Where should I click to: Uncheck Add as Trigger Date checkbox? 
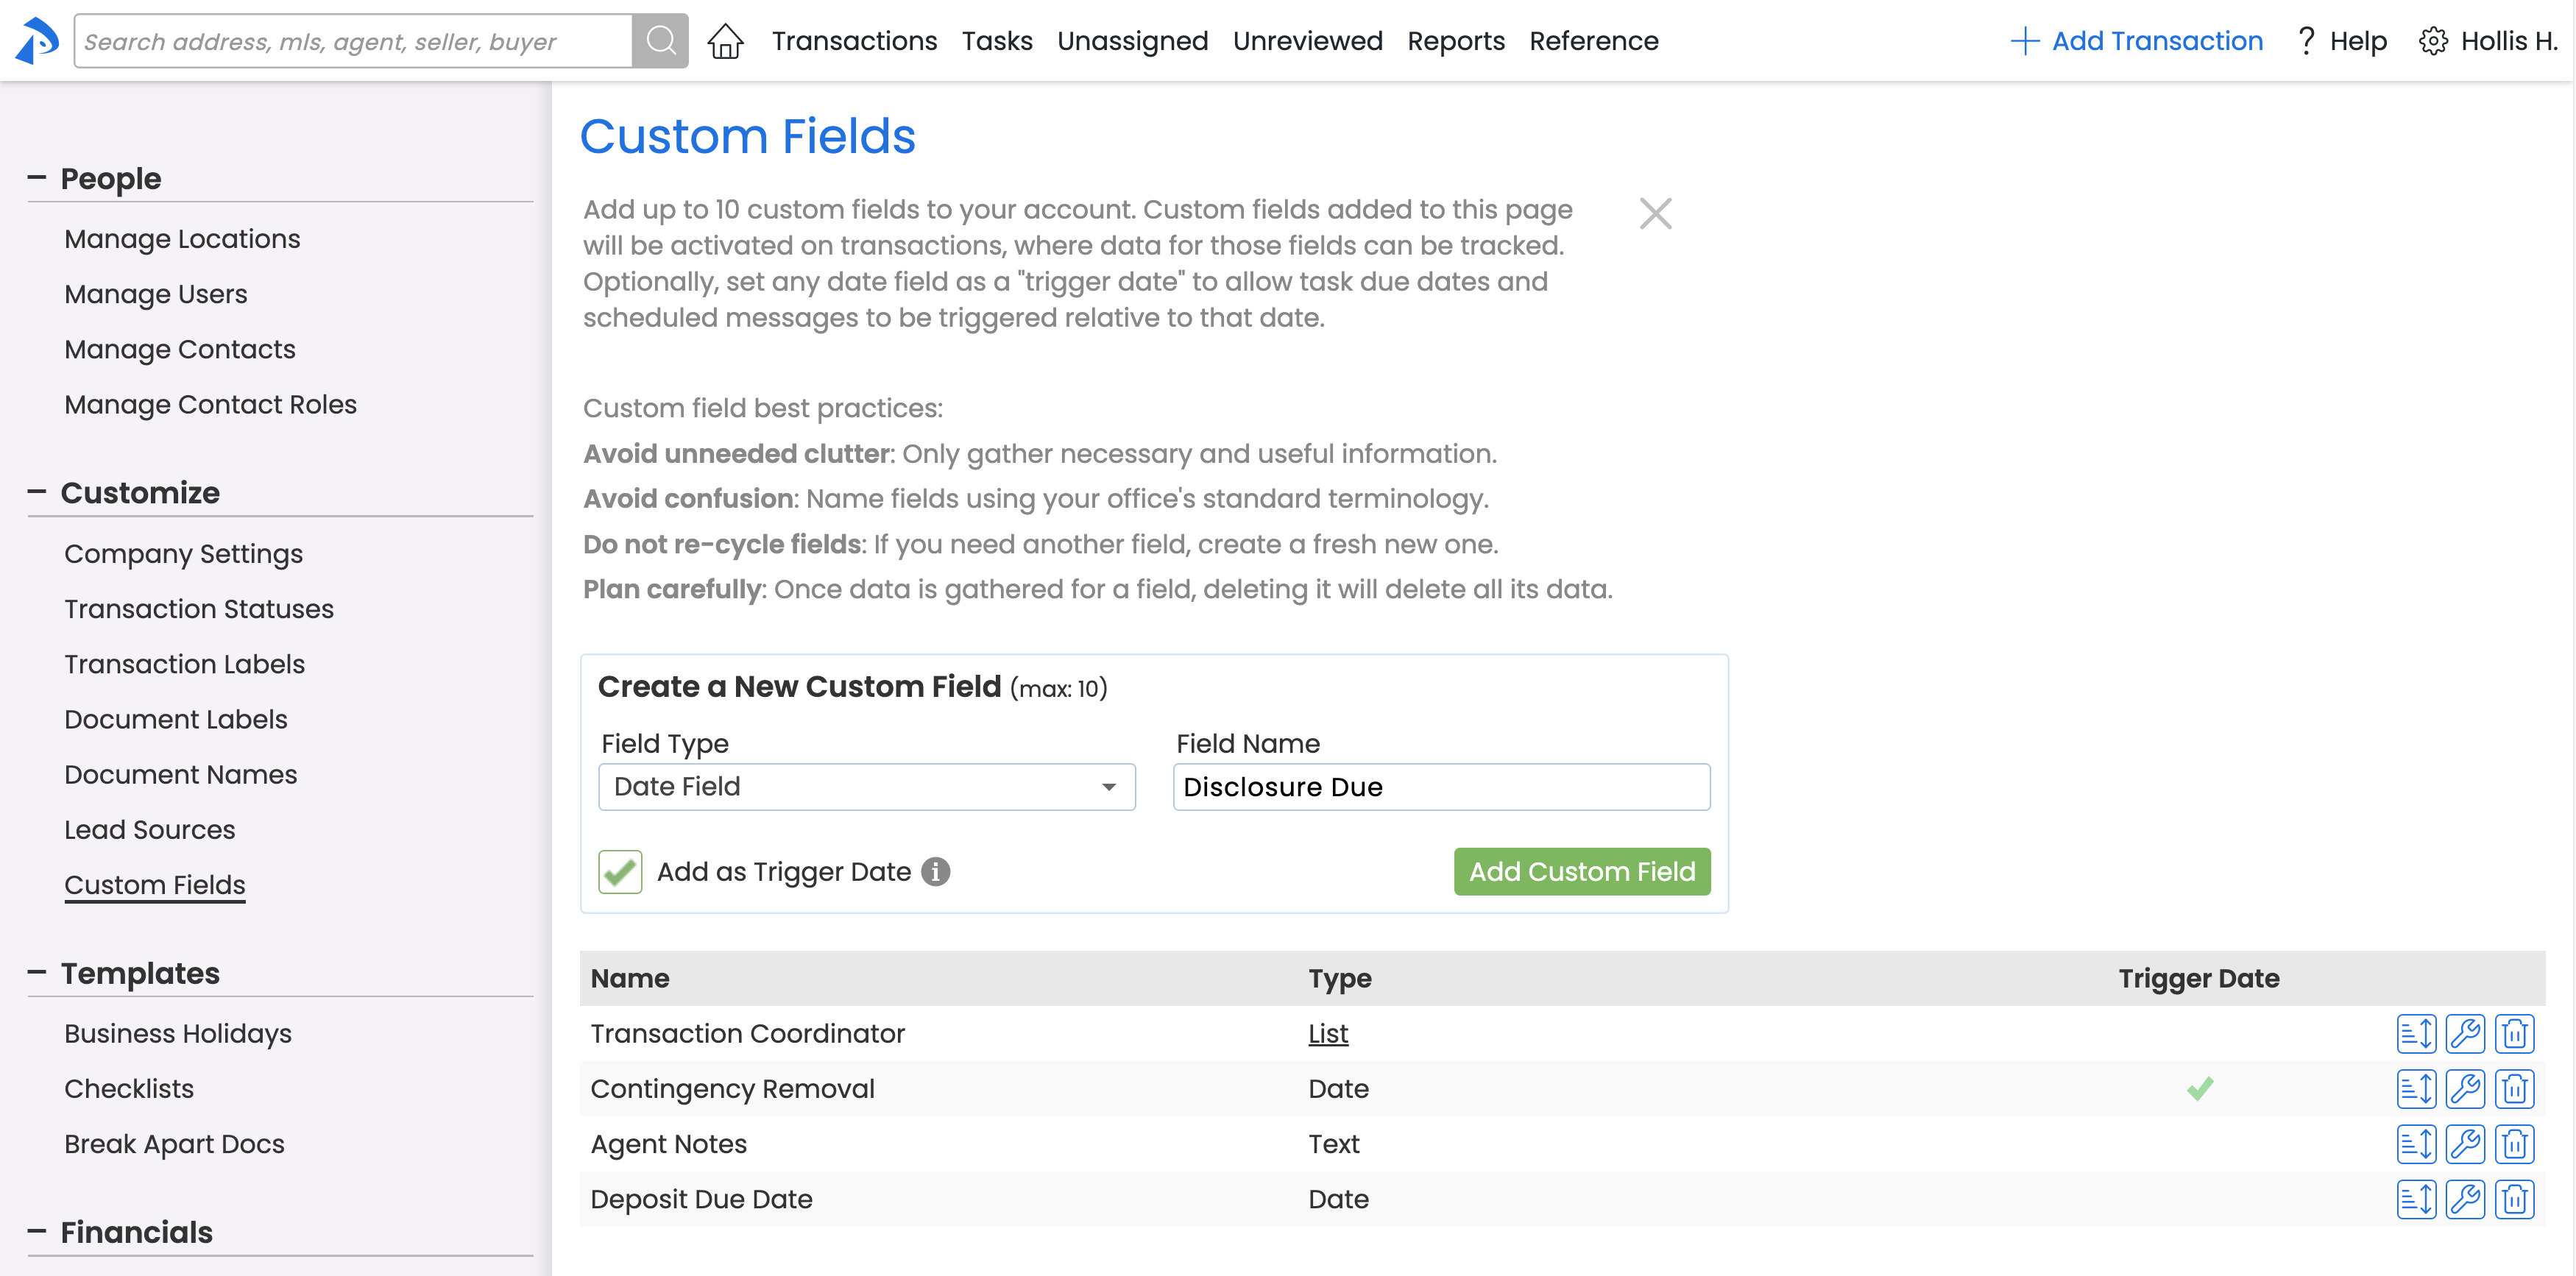point(620,871)
